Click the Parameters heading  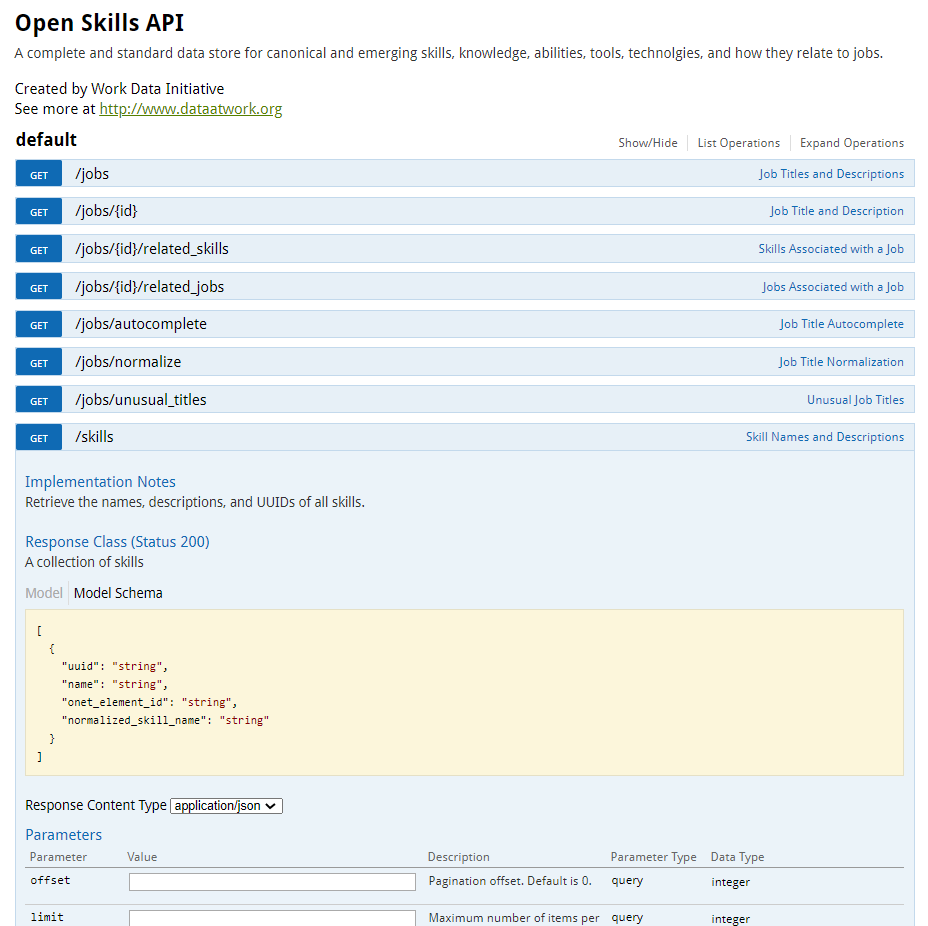coord(63,835)
